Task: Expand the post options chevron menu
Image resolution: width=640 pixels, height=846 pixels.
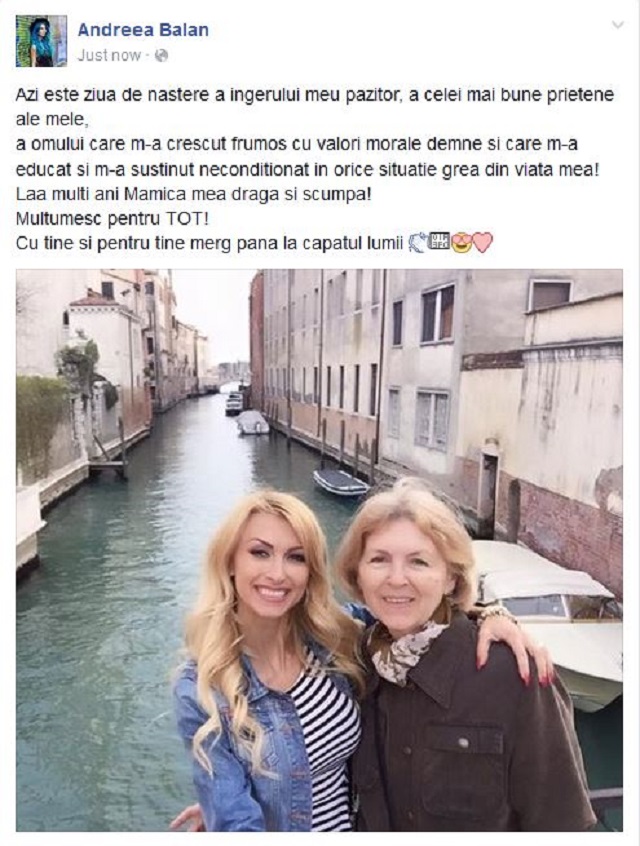Action: [617, 25]
